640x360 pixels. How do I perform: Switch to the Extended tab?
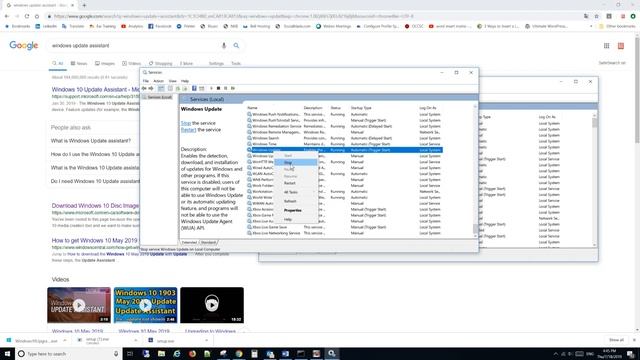[189, 242]
